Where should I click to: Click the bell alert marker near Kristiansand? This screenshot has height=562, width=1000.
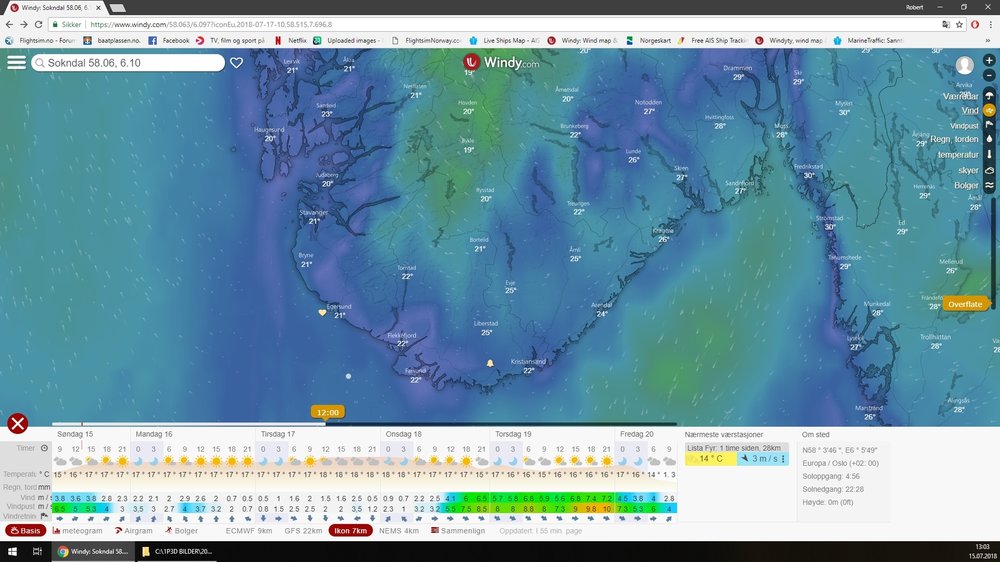pyautogui.click(x=490, y=363)
